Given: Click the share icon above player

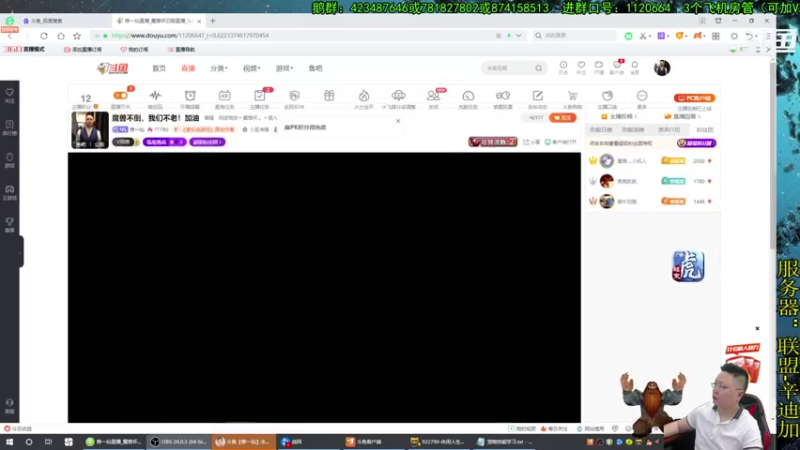Looking at the screenshot, I should [531, 142].
